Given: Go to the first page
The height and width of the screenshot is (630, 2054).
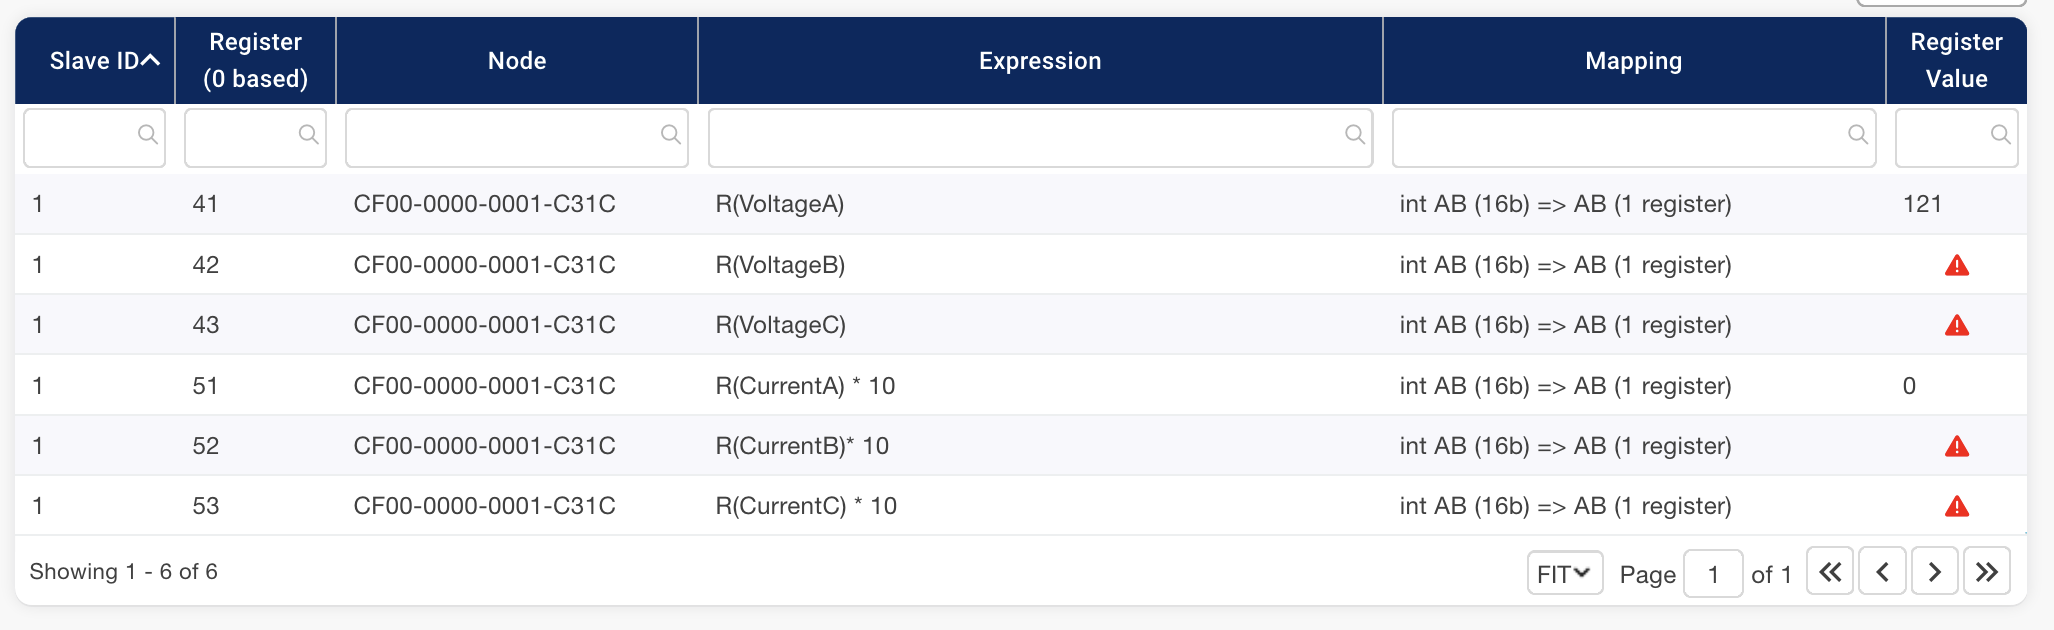Looking at the screenshot, I should click(1829, 572).
